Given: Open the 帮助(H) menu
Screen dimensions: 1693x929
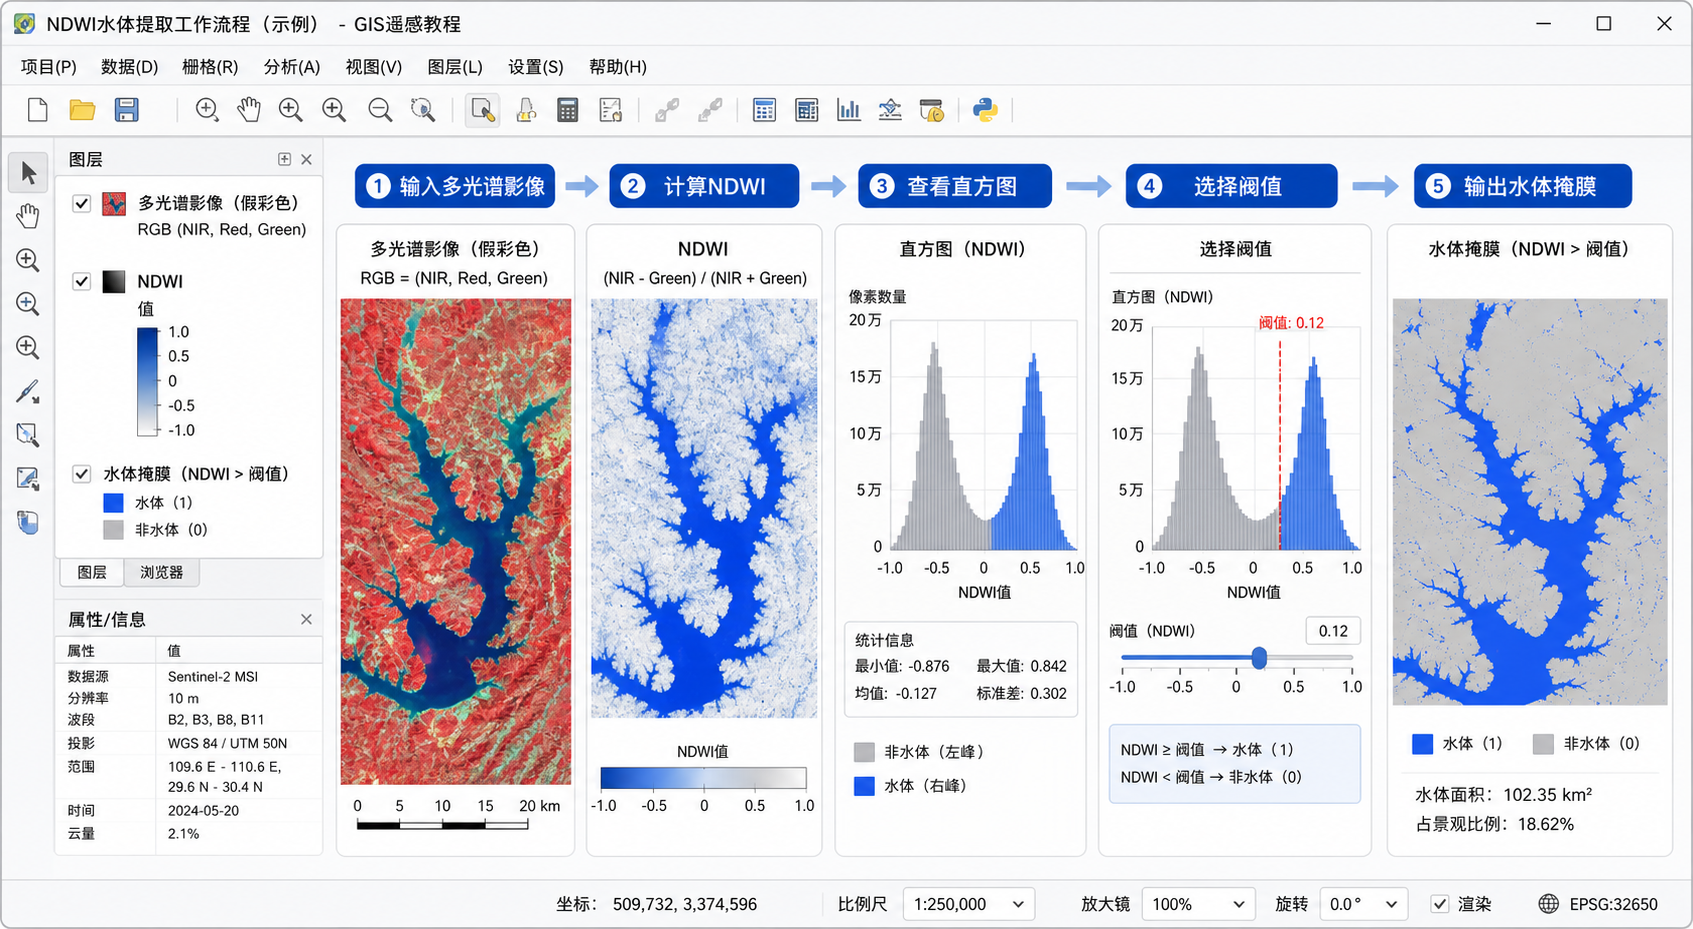Looking at the screenshot, I should [618, 67].
